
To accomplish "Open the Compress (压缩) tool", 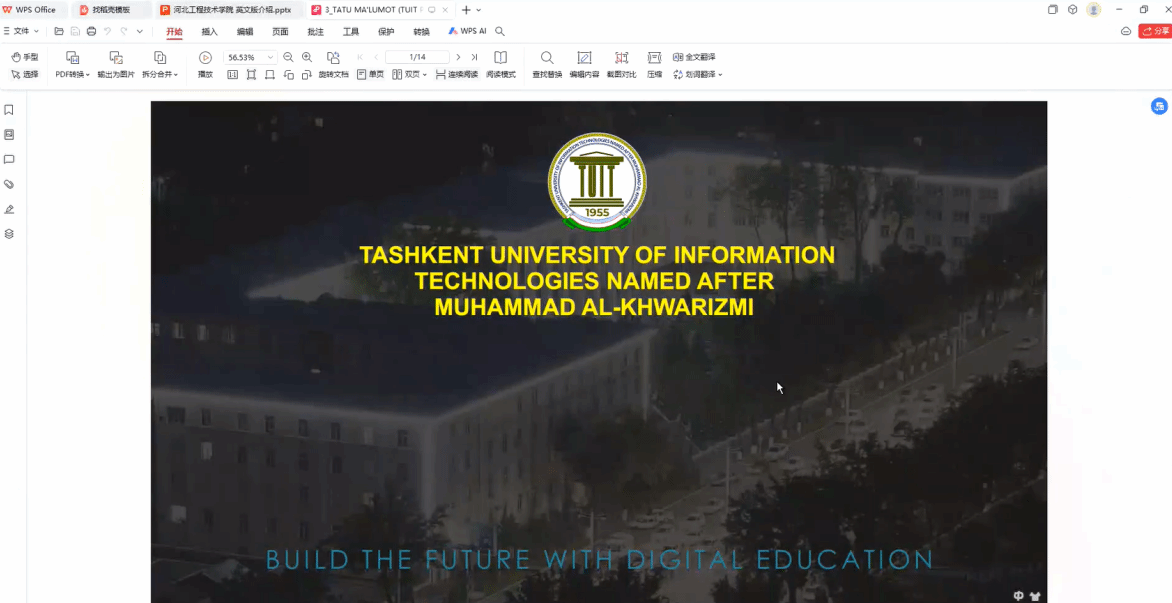I will [x=654, y=58].
